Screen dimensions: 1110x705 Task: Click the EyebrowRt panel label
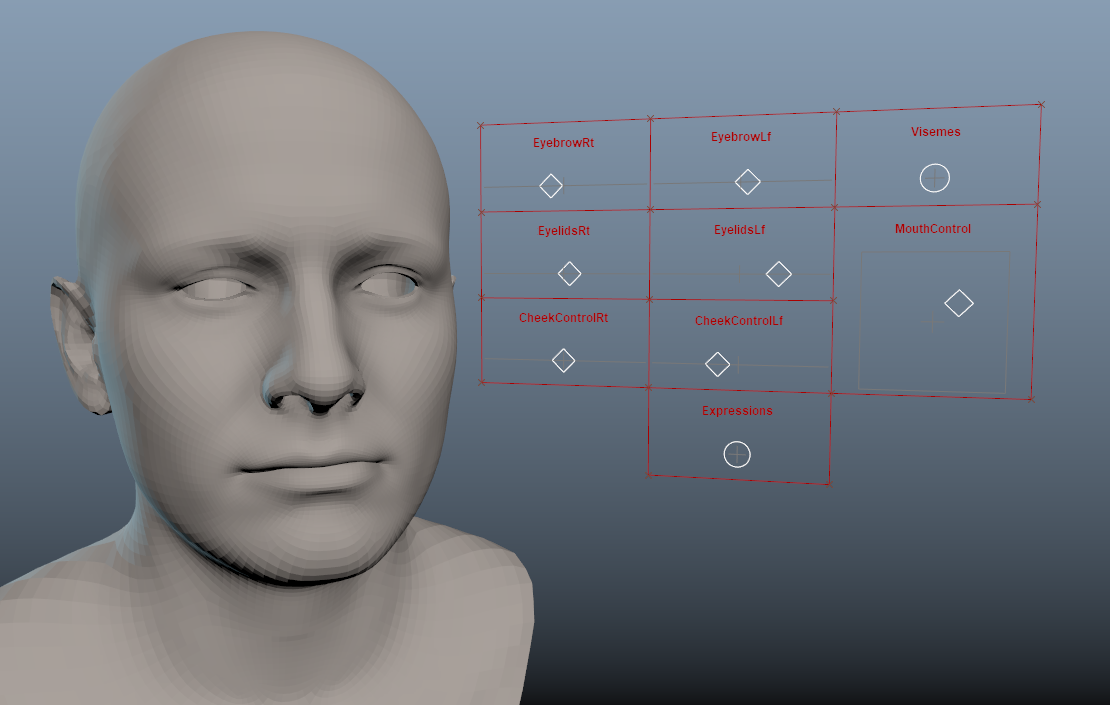(564, 143)
